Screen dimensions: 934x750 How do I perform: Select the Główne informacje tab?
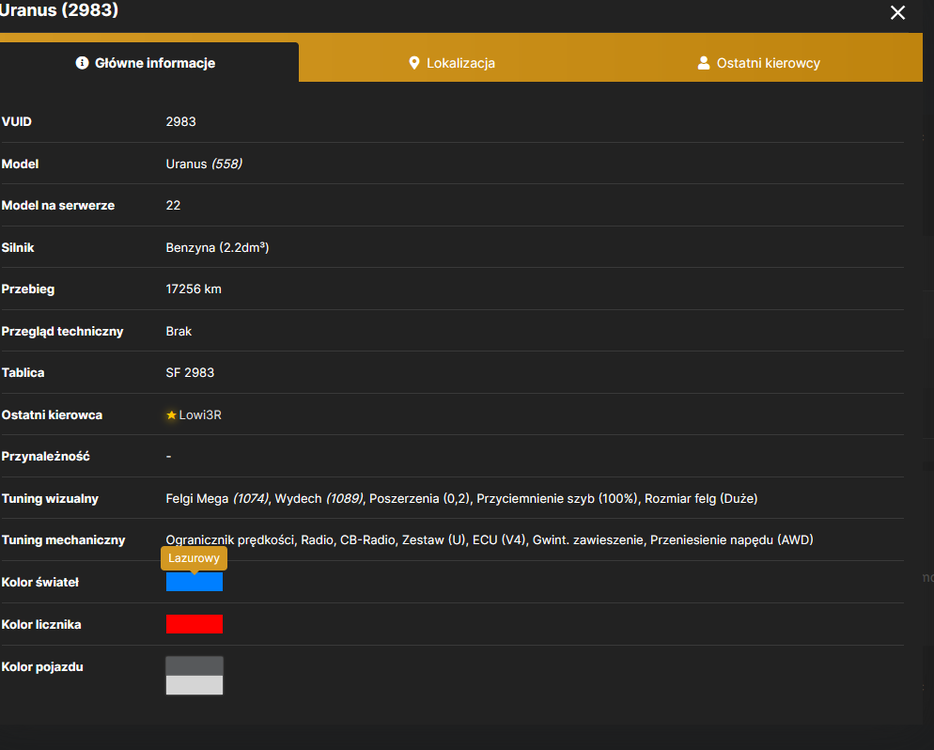(x=146, y=63)
